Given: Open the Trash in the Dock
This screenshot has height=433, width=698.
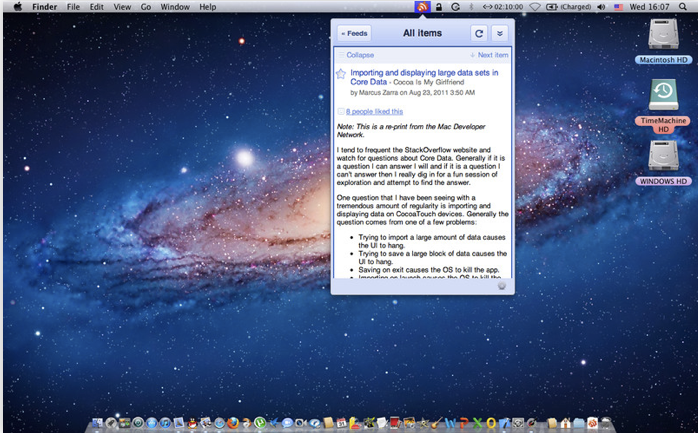Looking at the screenshot, I should [x=606, y=423].
